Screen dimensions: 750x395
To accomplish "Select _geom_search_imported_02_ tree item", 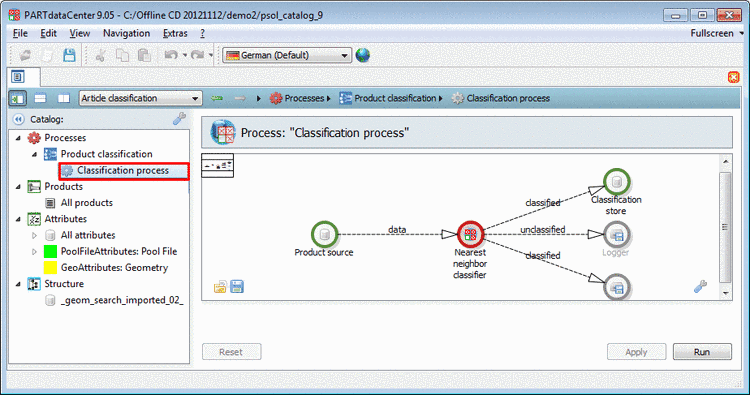I will (121, 300).
